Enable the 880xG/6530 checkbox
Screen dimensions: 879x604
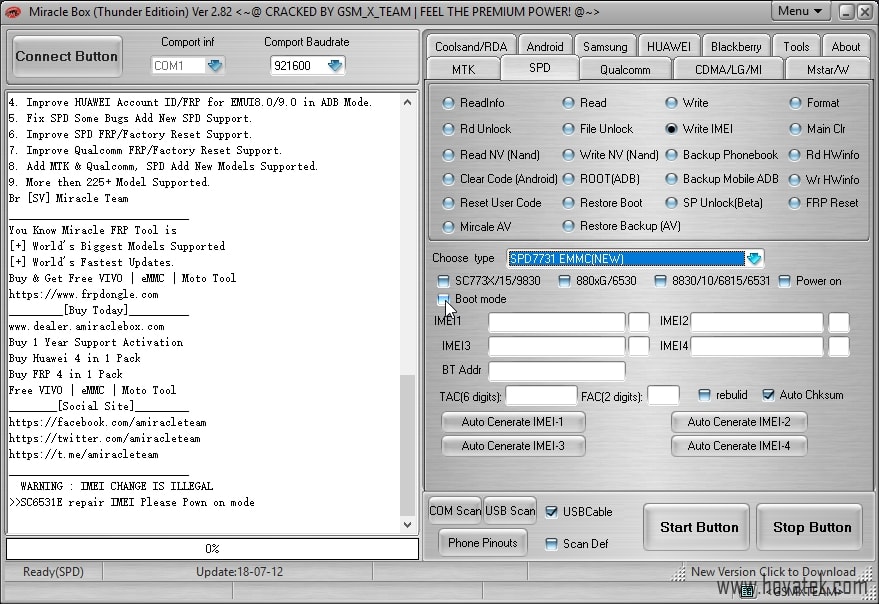coord(565,281)
